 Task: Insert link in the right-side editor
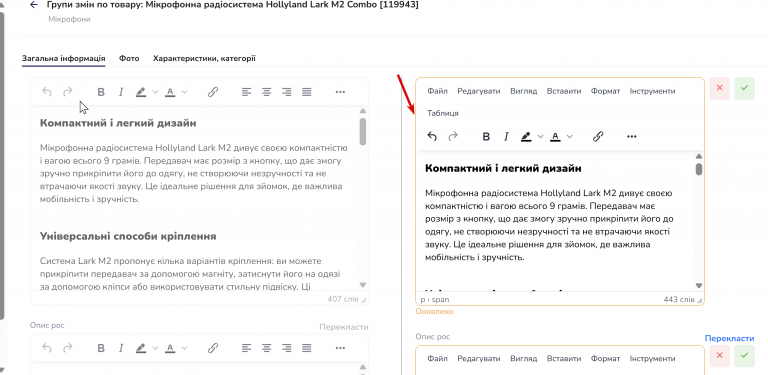[x=598, y=137]
